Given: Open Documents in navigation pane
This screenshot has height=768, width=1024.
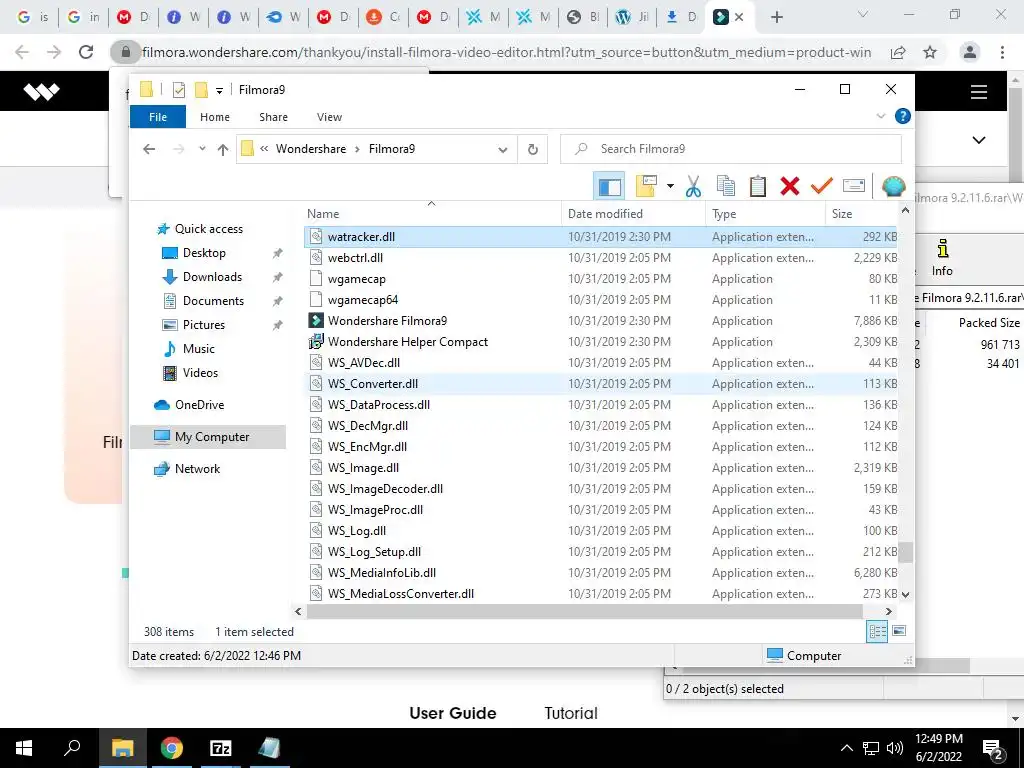Looking at the screenshot, I should tap(202, 301).
